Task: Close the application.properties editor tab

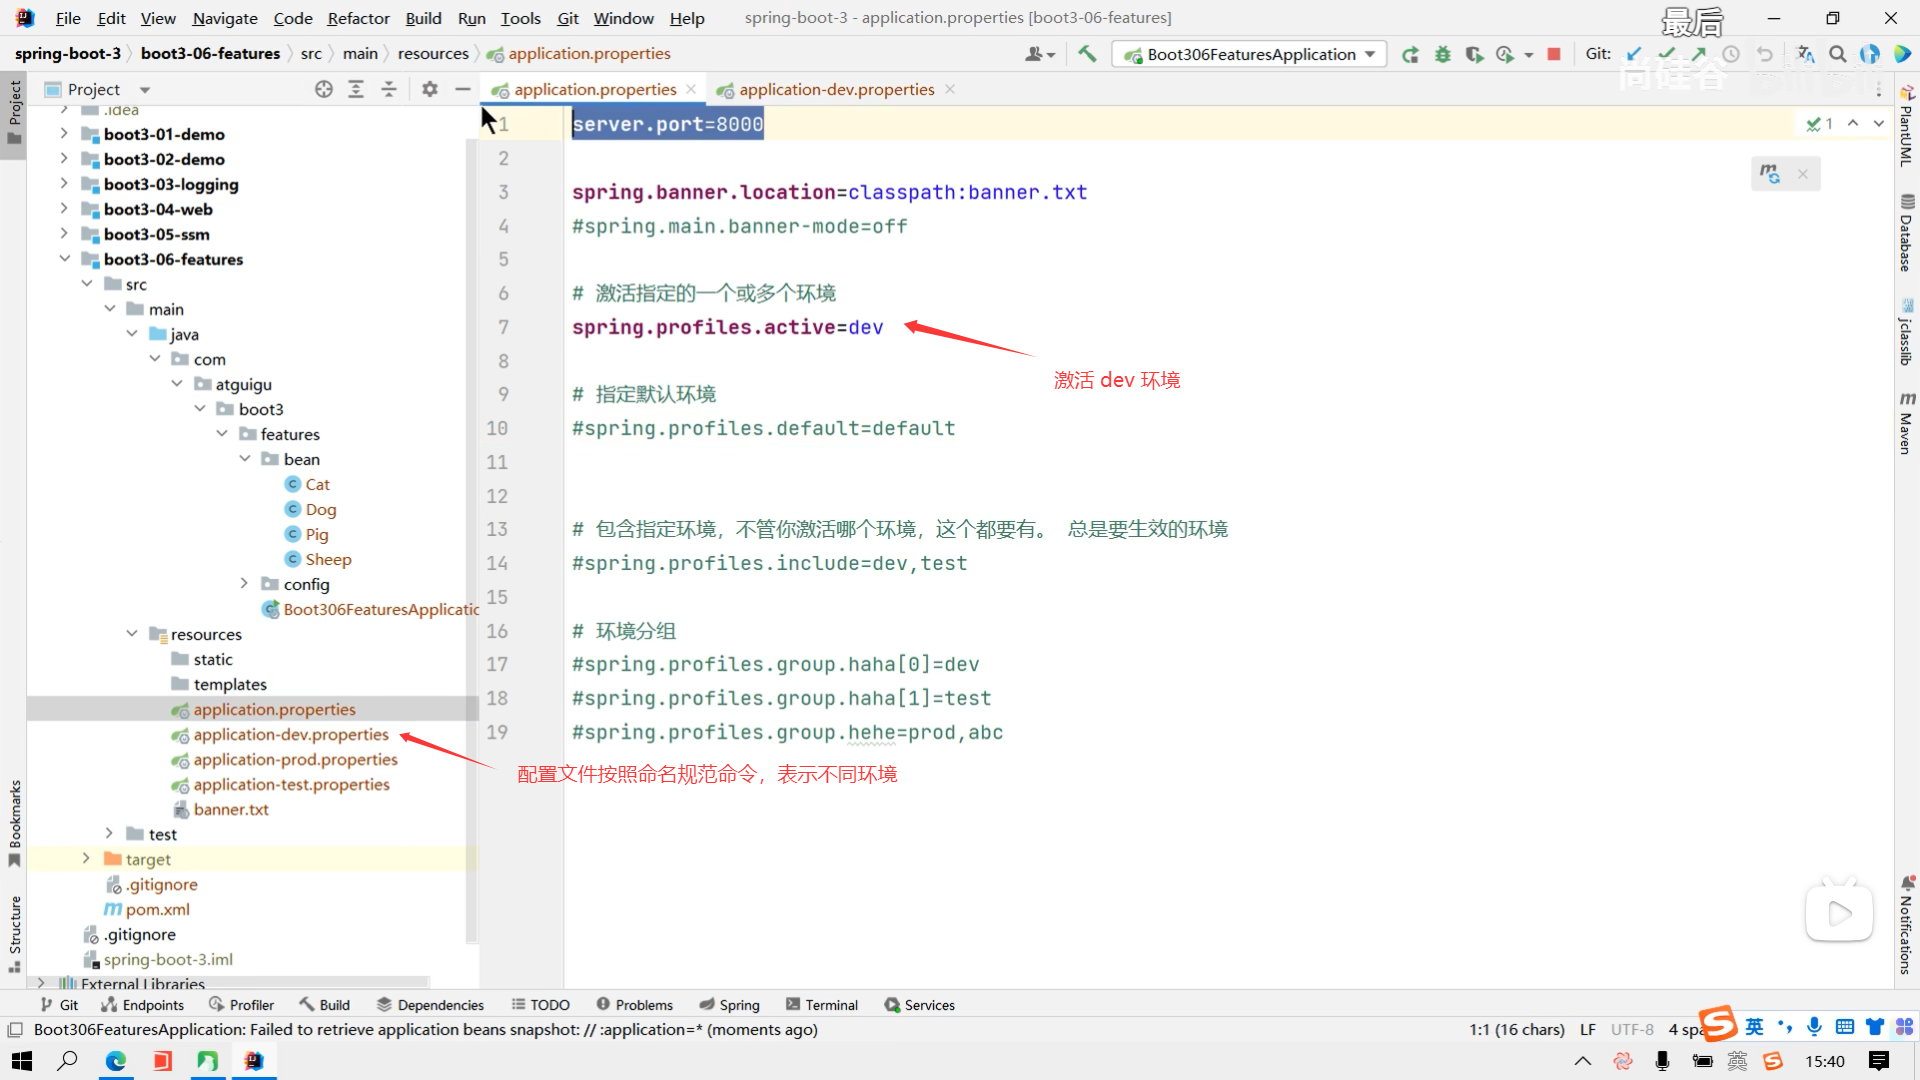Action: coord(691,89)
